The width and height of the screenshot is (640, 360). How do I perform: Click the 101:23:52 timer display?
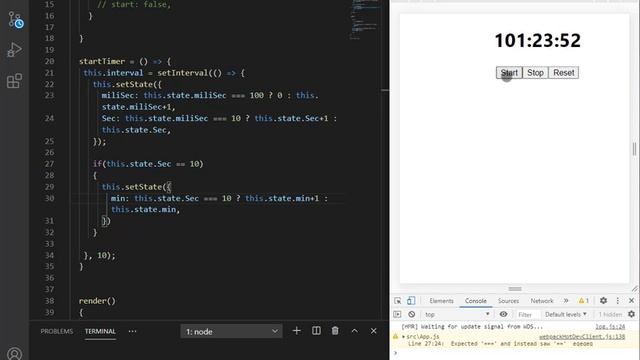click(x=538, y=40)
